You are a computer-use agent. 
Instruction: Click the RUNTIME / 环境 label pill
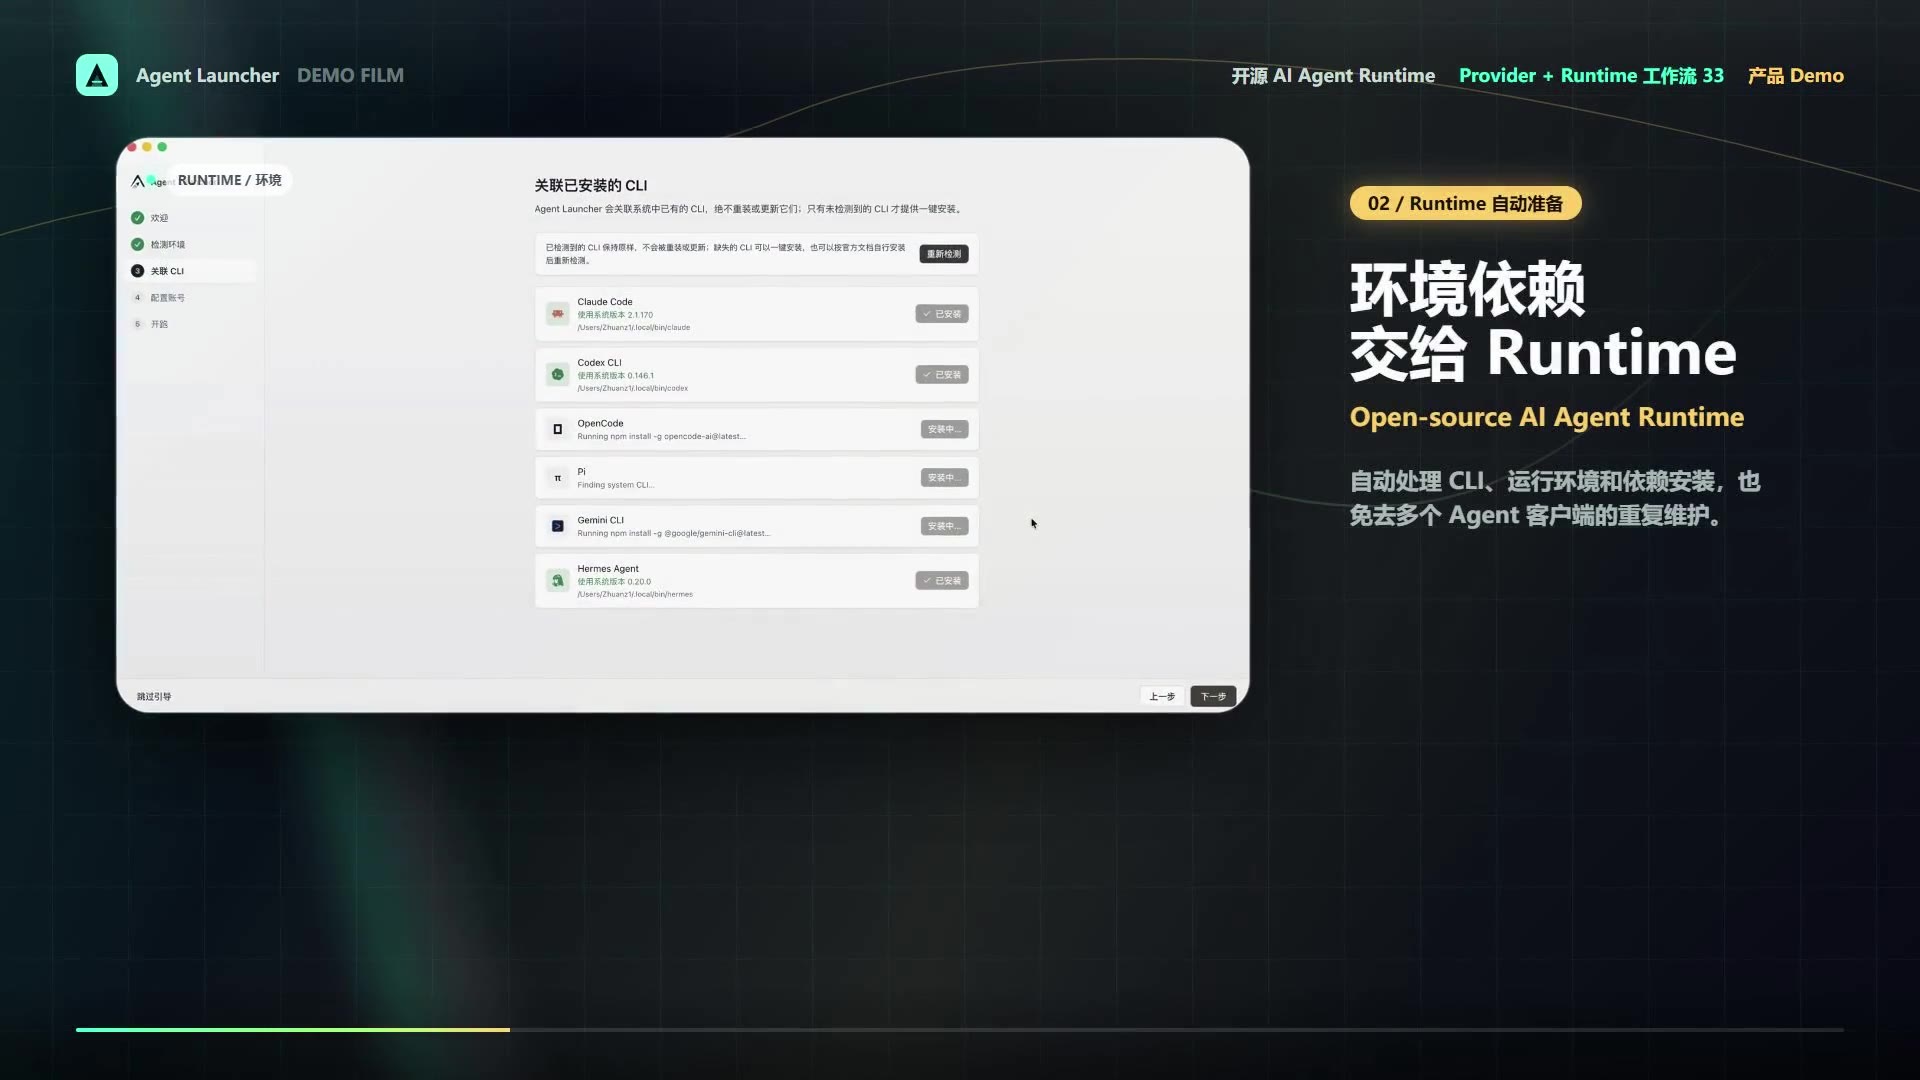pos(229,180)
